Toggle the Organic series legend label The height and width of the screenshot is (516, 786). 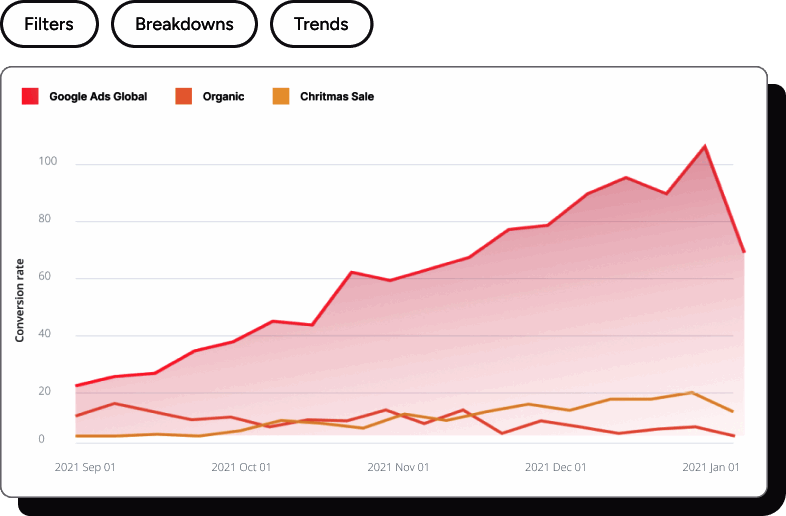pos(223,97)
